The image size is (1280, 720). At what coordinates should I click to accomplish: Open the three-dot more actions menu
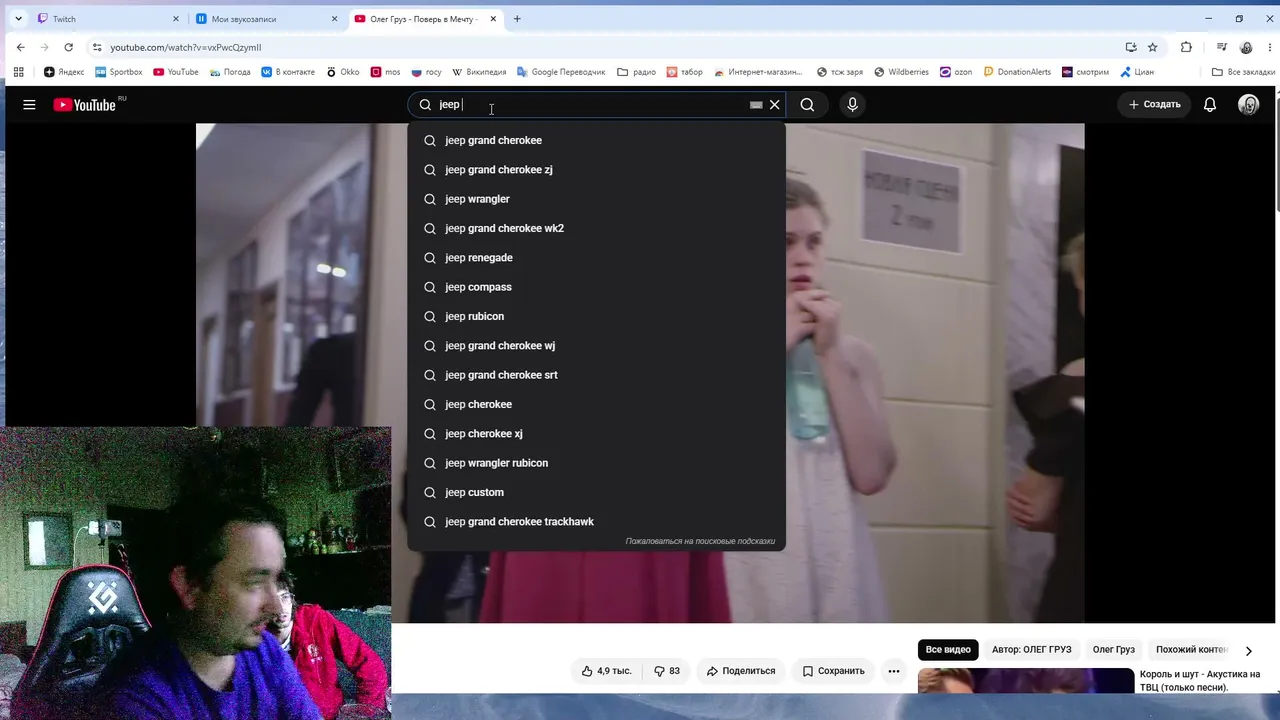point(894,671)
